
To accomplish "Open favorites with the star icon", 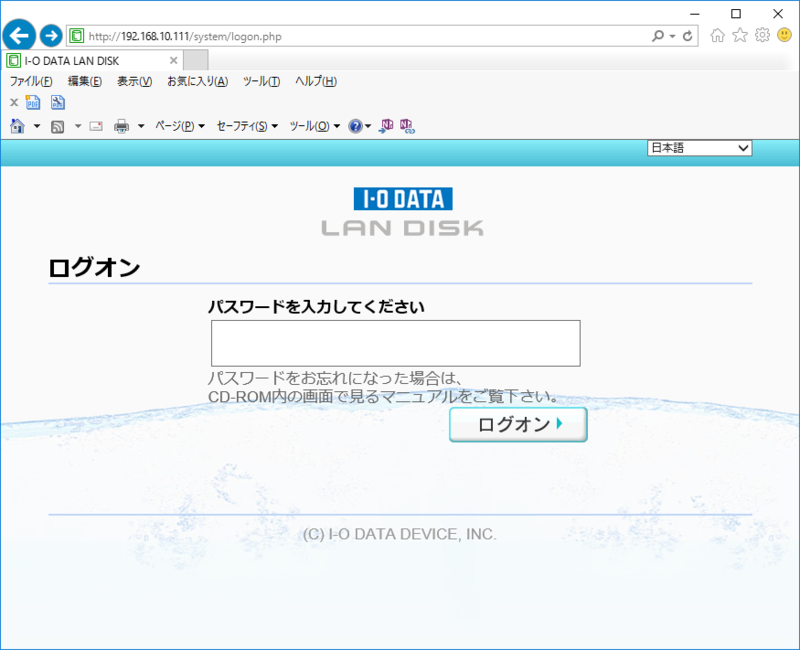I will coord(740,35).
